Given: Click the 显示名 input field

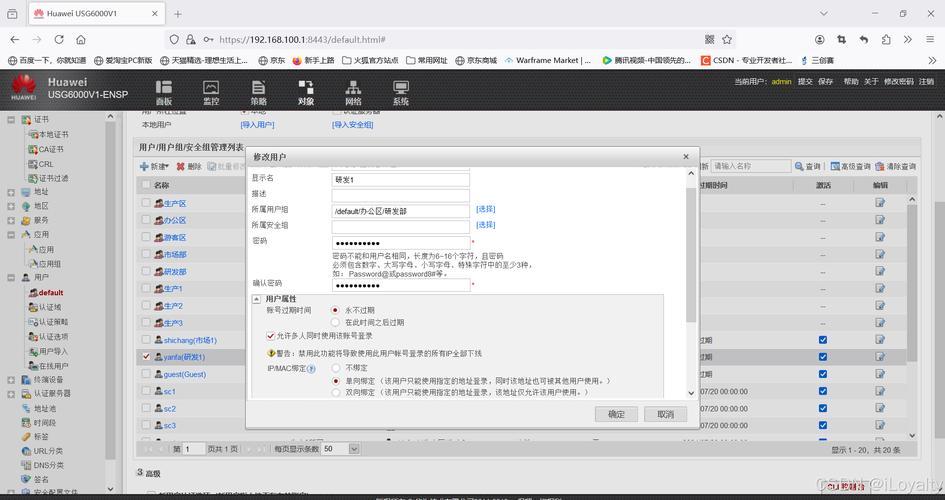Looking at the screenshot, I should (x=401, y=180).
